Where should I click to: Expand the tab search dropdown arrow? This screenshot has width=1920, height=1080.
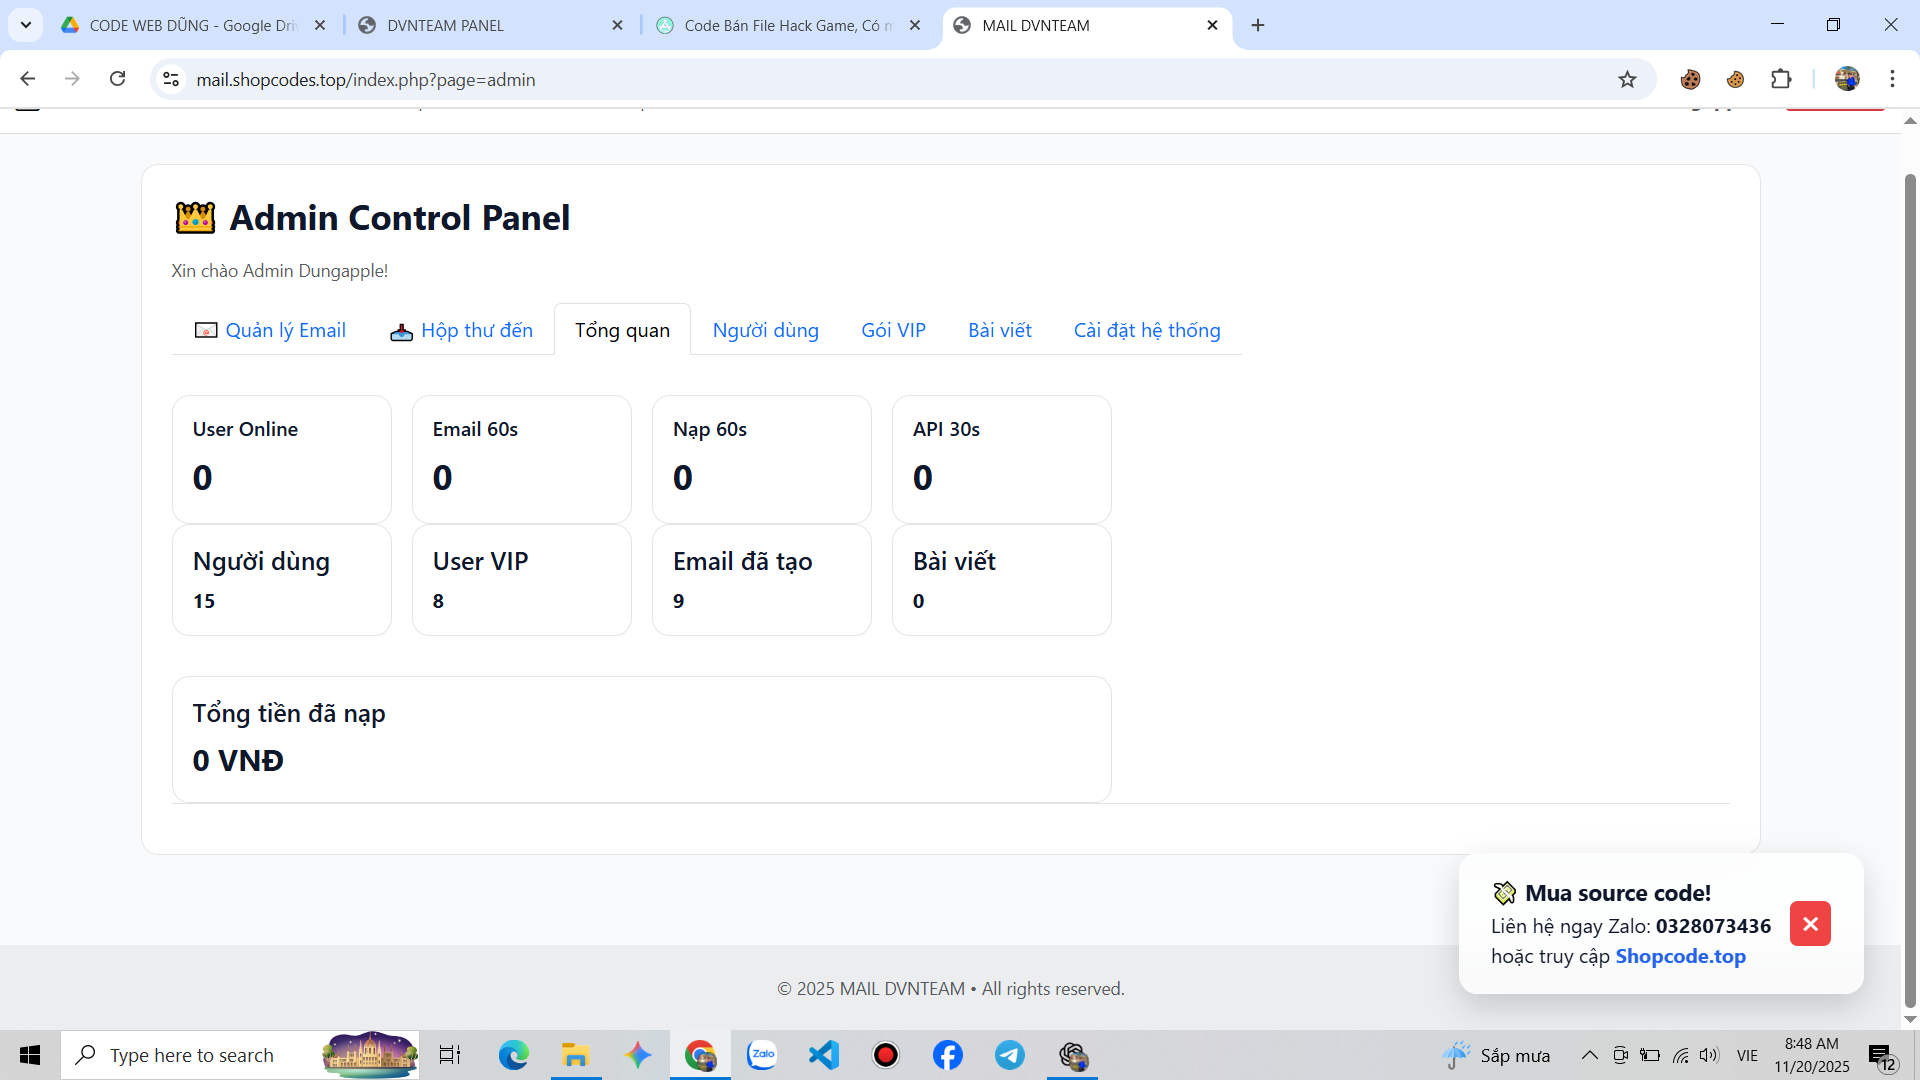point(26,25)
